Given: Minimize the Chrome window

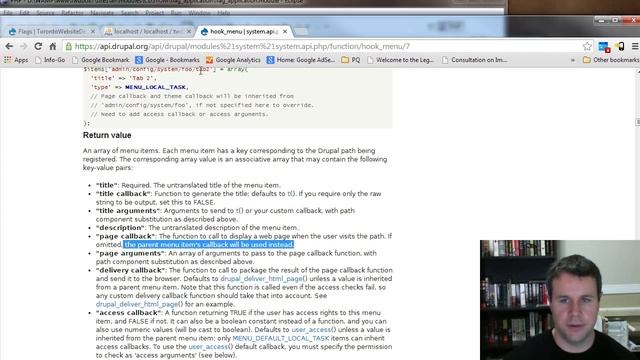Looking at the screenshot, I should tap(601, 20).
